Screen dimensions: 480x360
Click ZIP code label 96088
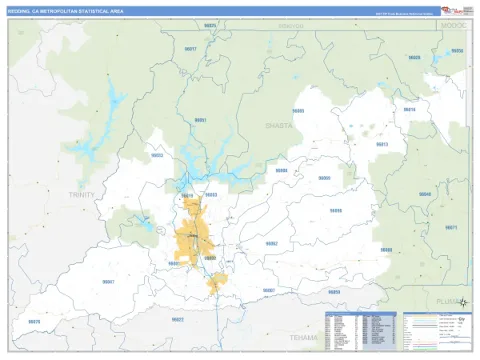(x=386, y=250)
